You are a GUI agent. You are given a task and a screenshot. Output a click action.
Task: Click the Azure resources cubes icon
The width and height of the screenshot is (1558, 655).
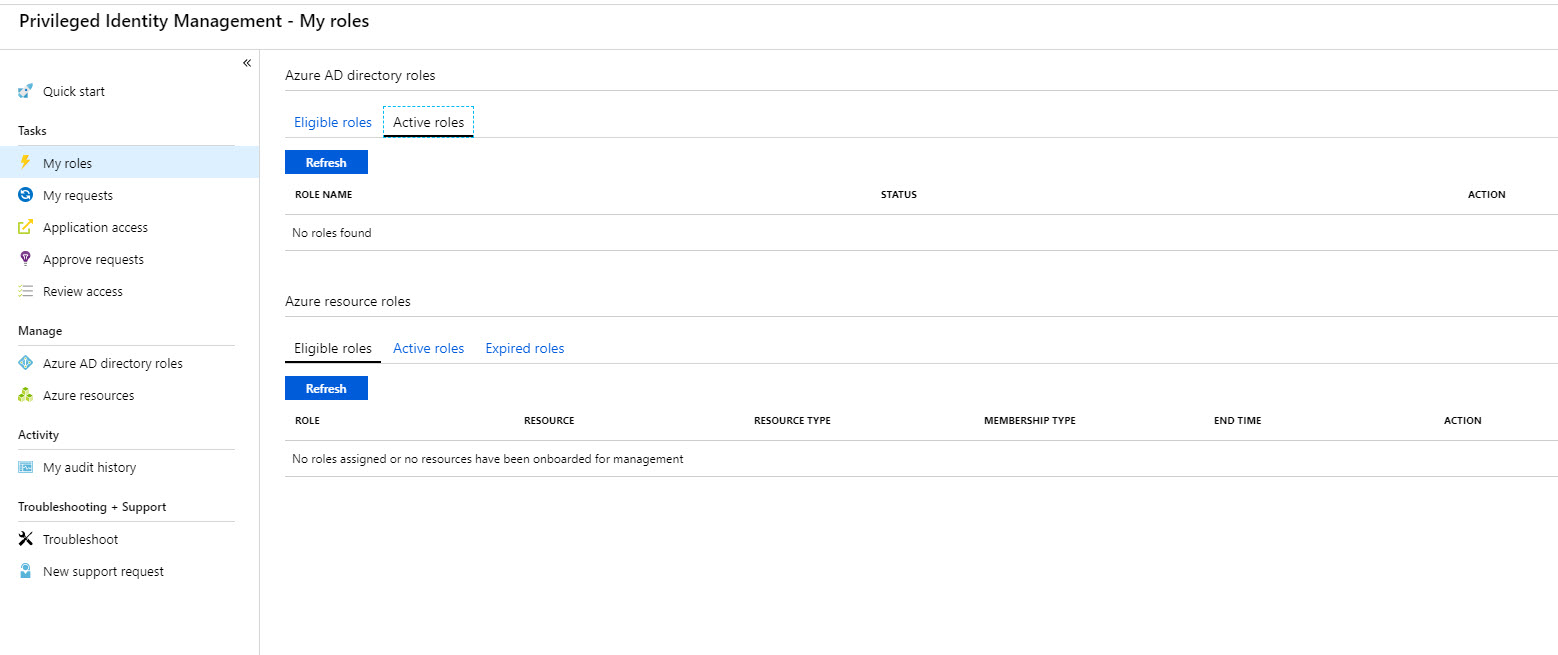[x=26, y=395]
